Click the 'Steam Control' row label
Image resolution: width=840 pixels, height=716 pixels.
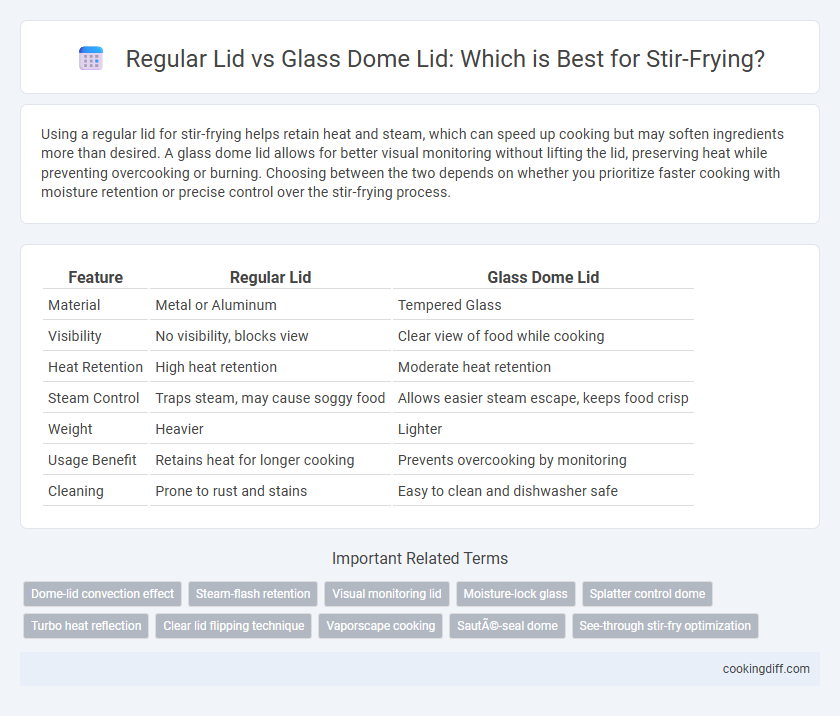coord(93,398)
